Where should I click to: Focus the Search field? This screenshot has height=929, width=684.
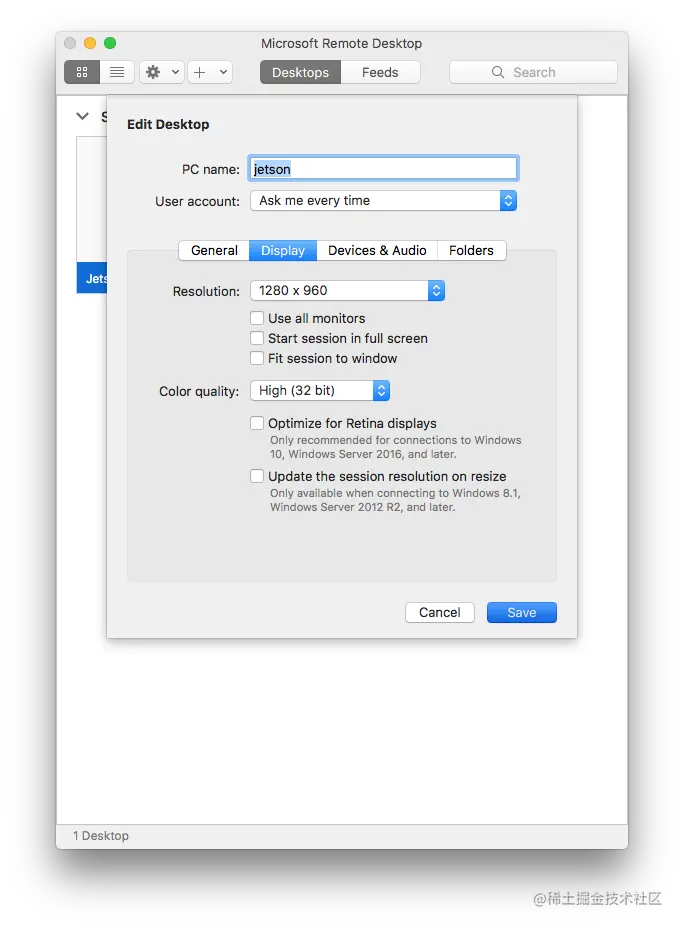pos(533,72)
